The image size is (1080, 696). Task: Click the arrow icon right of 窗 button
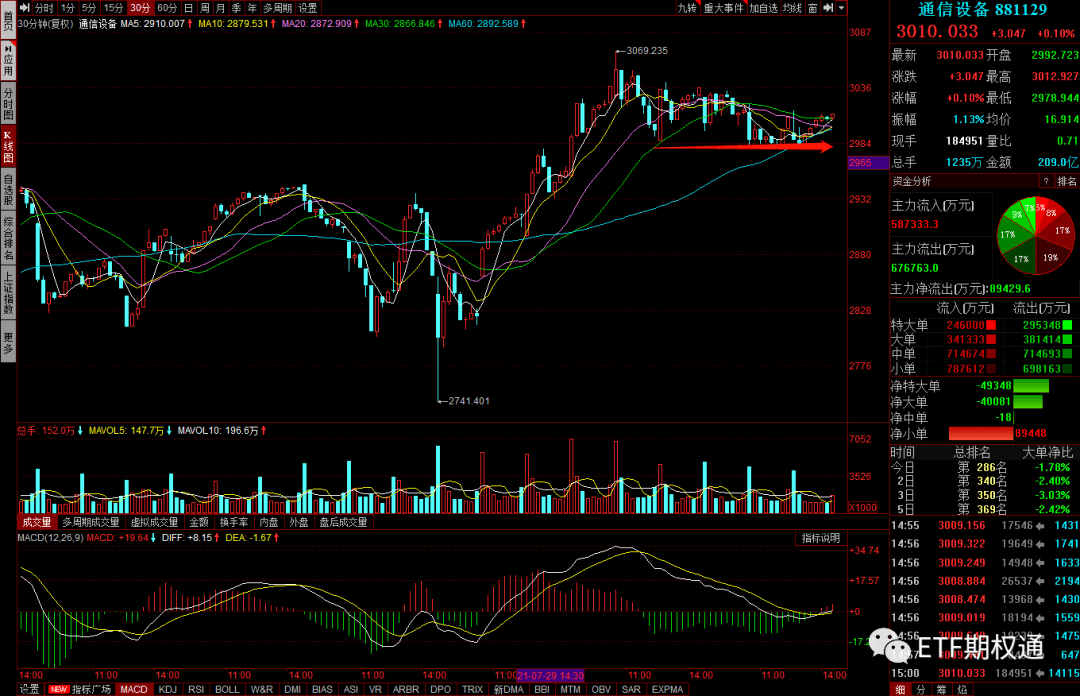tap(827, 8)
